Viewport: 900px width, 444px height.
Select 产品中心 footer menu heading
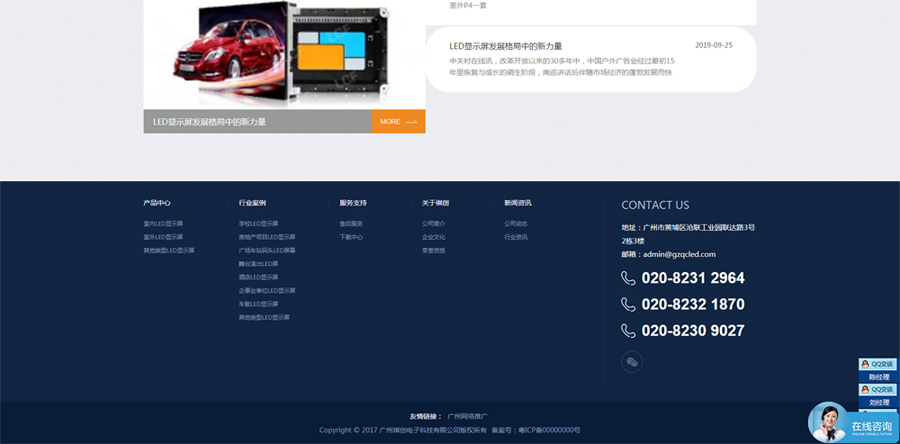157,203
